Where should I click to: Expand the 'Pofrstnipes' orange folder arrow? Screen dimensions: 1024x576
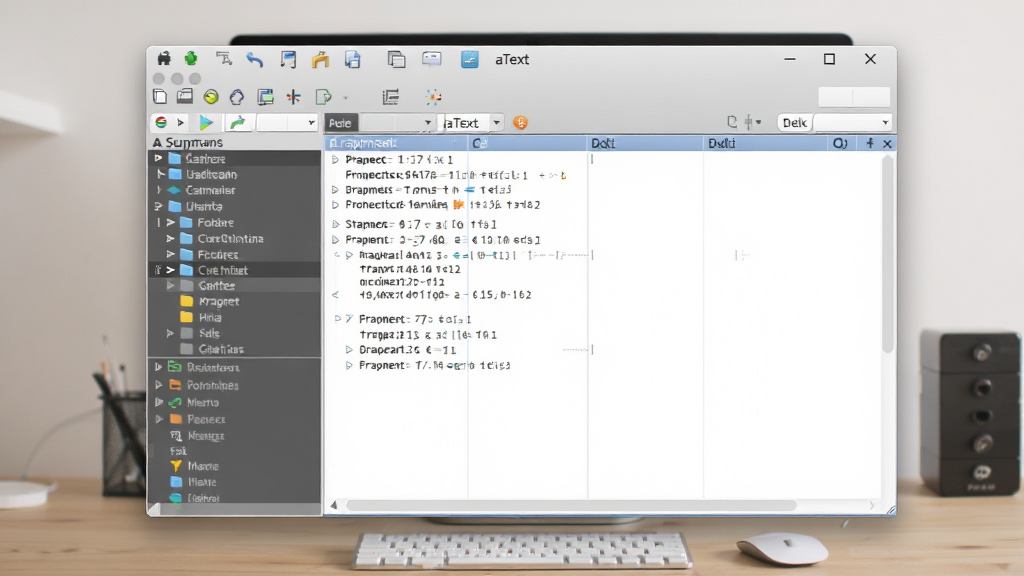click(159, 385)
